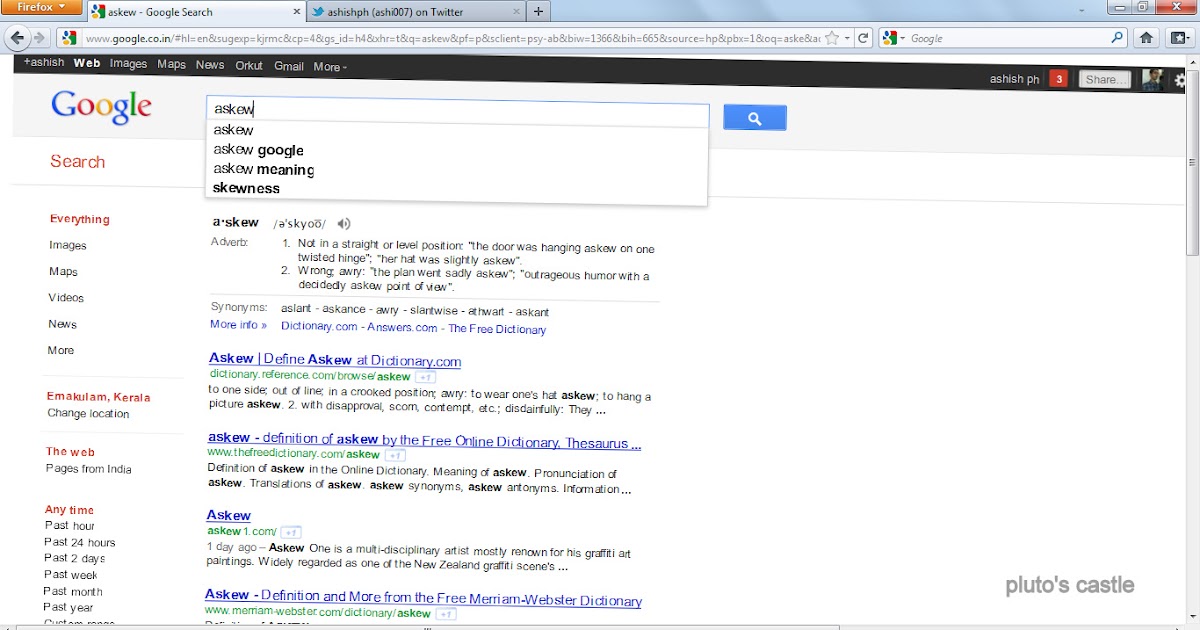
Task: Open the Firefox application menu
Action: pos(40,8)
